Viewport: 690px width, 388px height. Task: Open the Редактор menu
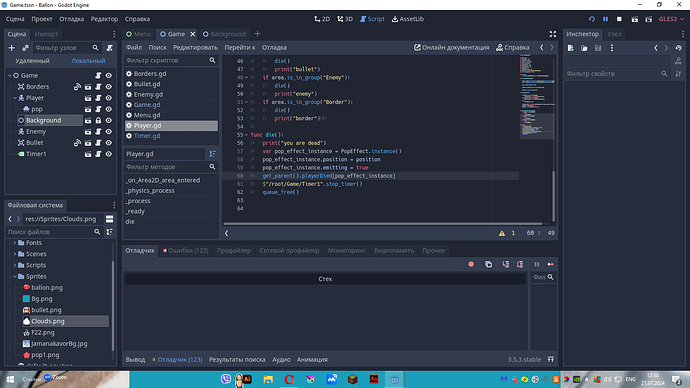pyautogui.click(x=104, y=19)
